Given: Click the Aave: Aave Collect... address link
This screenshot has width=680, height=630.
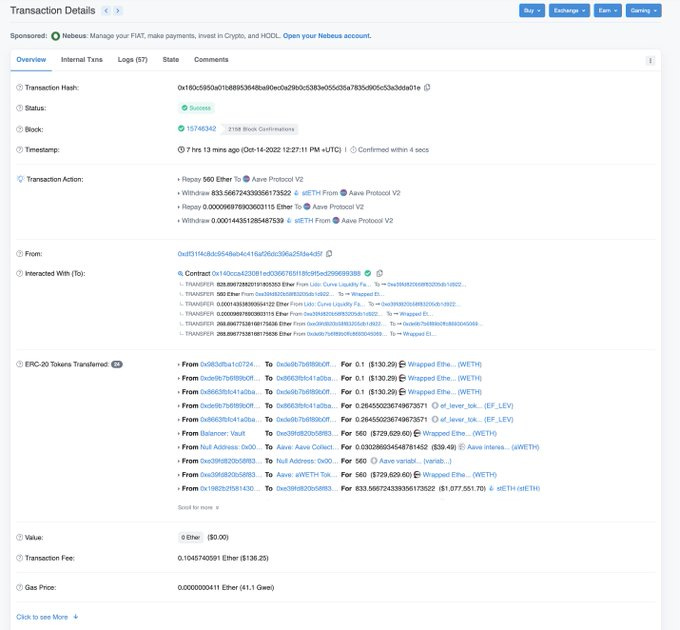Looking at the screenshot, I should [x=306, y=447].
